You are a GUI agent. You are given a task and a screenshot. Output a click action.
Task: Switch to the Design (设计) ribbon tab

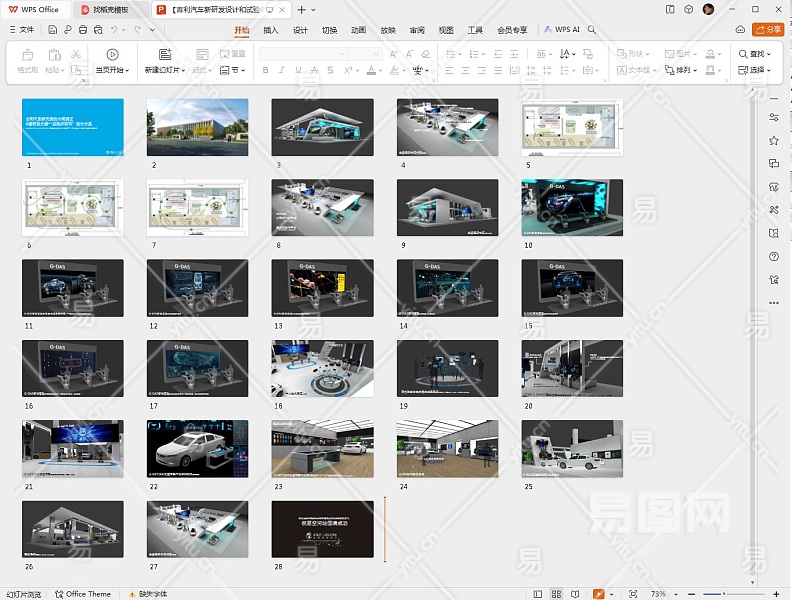coord(300,30)
